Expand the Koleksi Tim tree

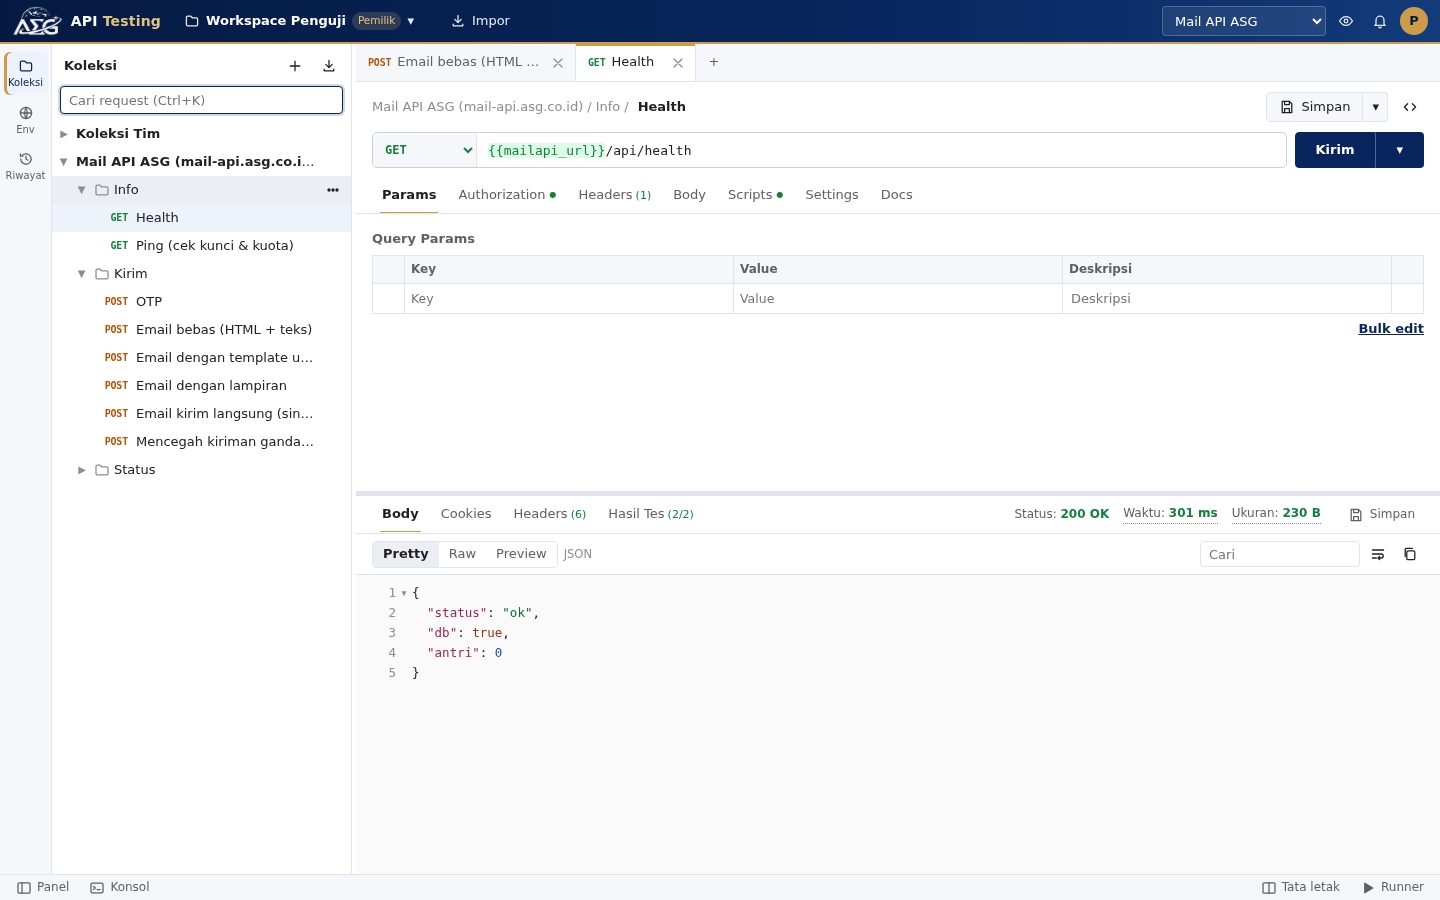pos(64,134)
